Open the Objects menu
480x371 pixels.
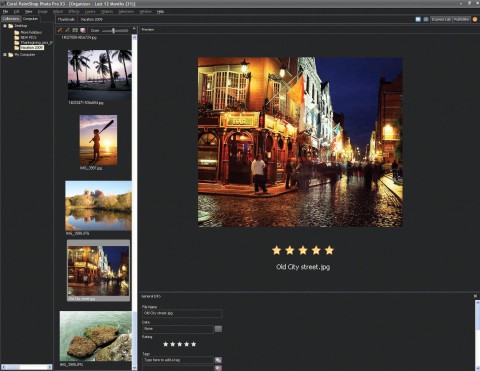click(x=107, y=12)
